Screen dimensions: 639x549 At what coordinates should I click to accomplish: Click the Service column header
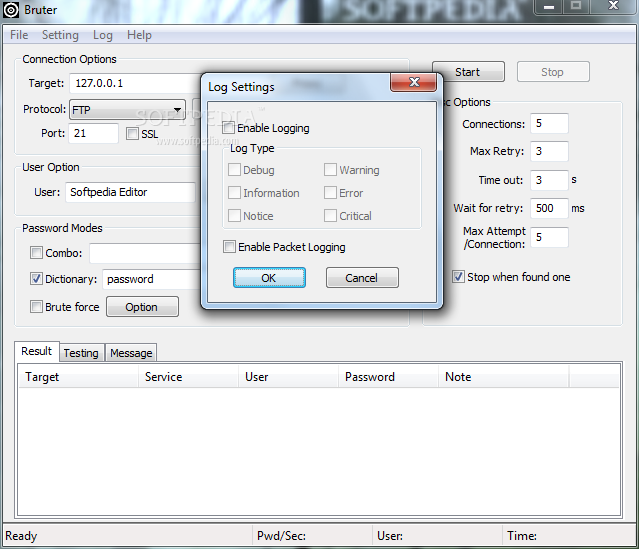pyautogui.click(x=189, y=377)
